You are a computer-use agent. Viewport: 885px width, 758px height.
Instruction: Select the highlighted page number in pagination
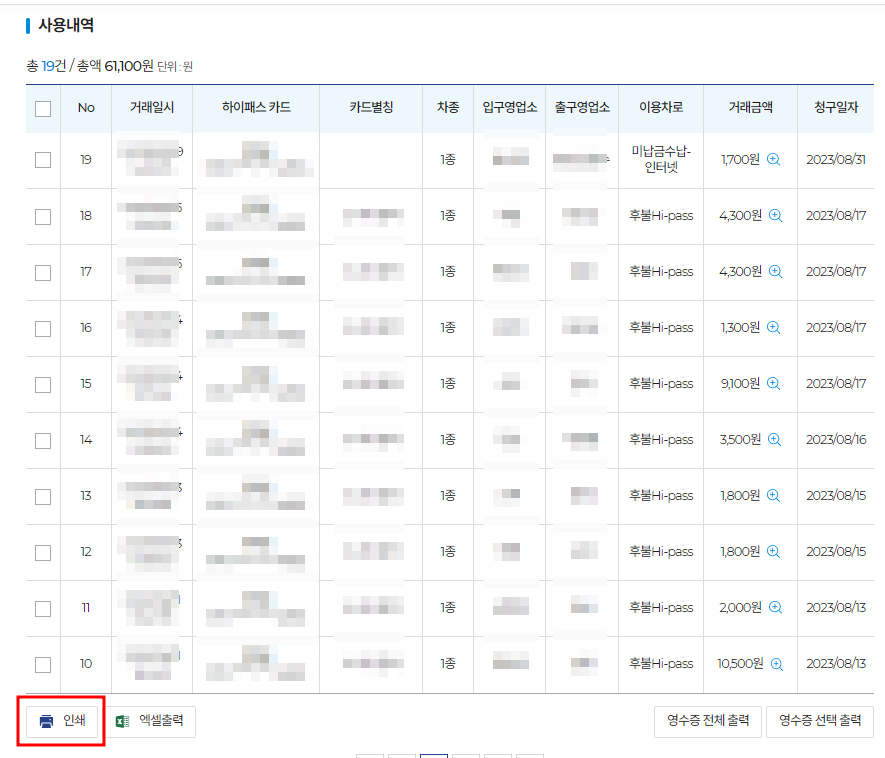pos(434,755)
